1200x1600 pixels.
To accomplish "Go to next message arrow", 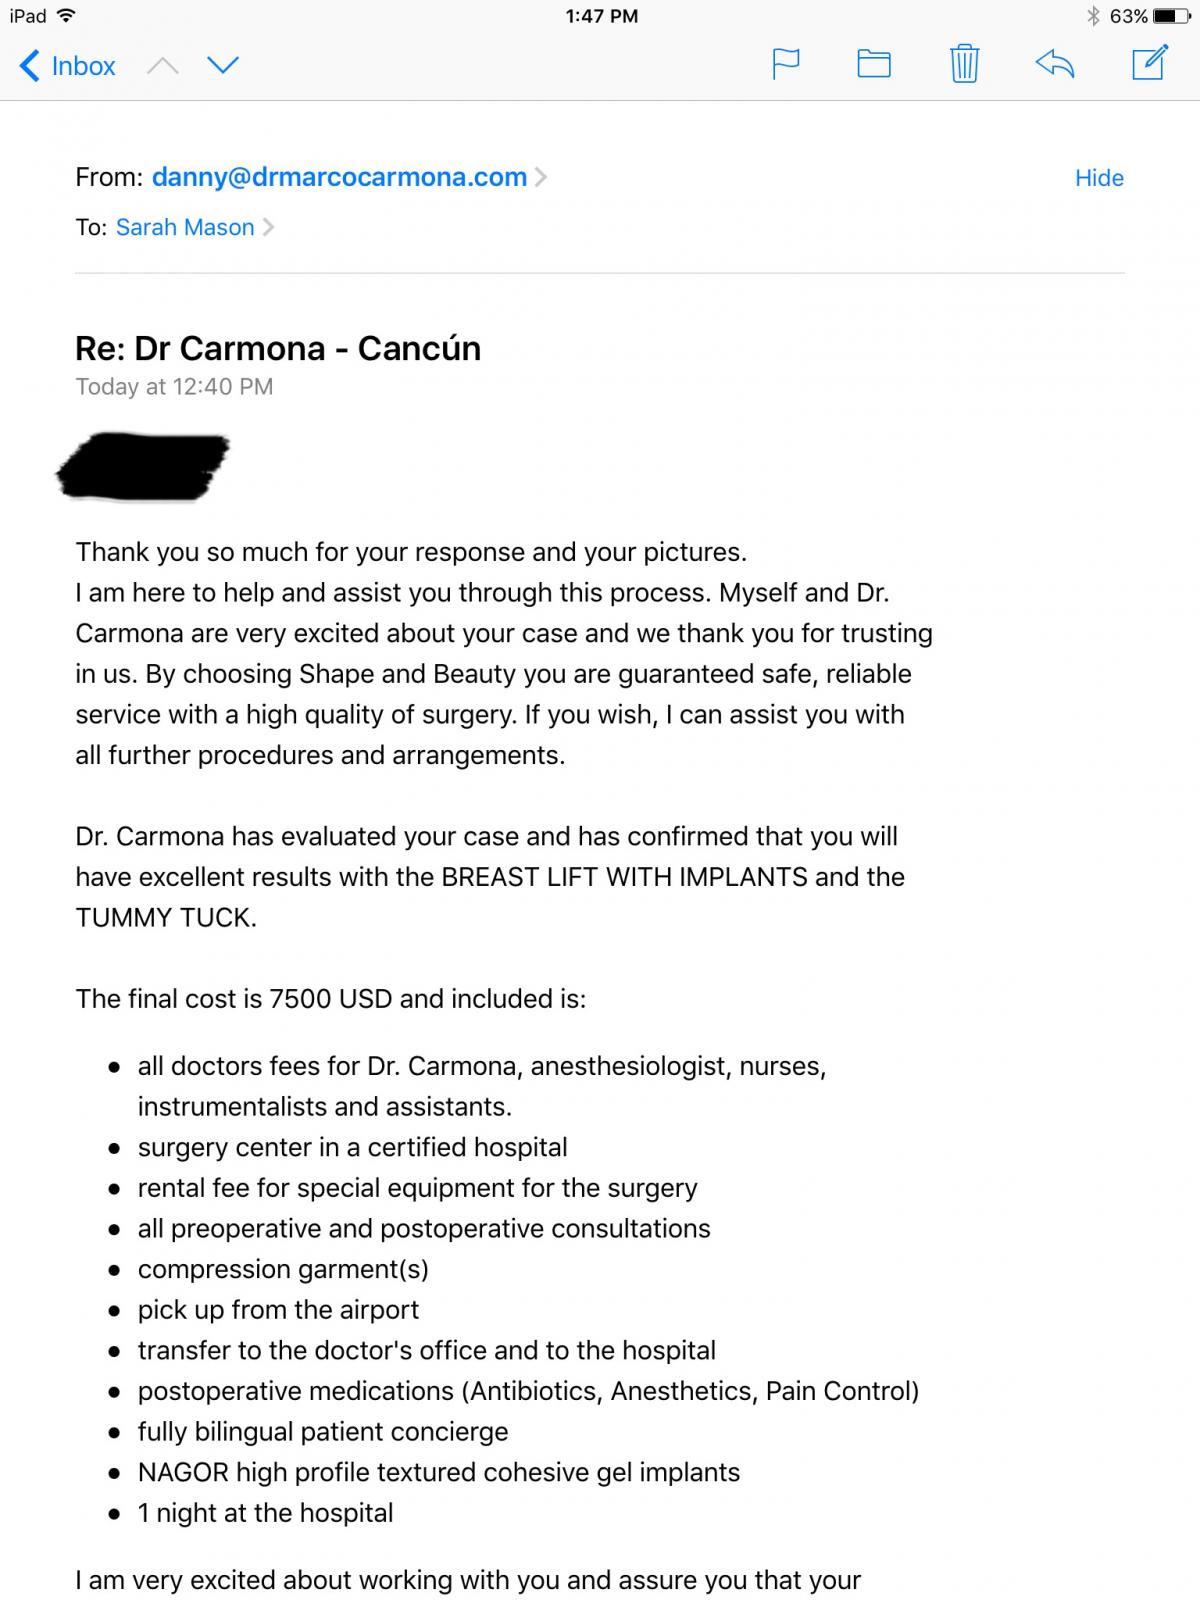I will [223, 66].
